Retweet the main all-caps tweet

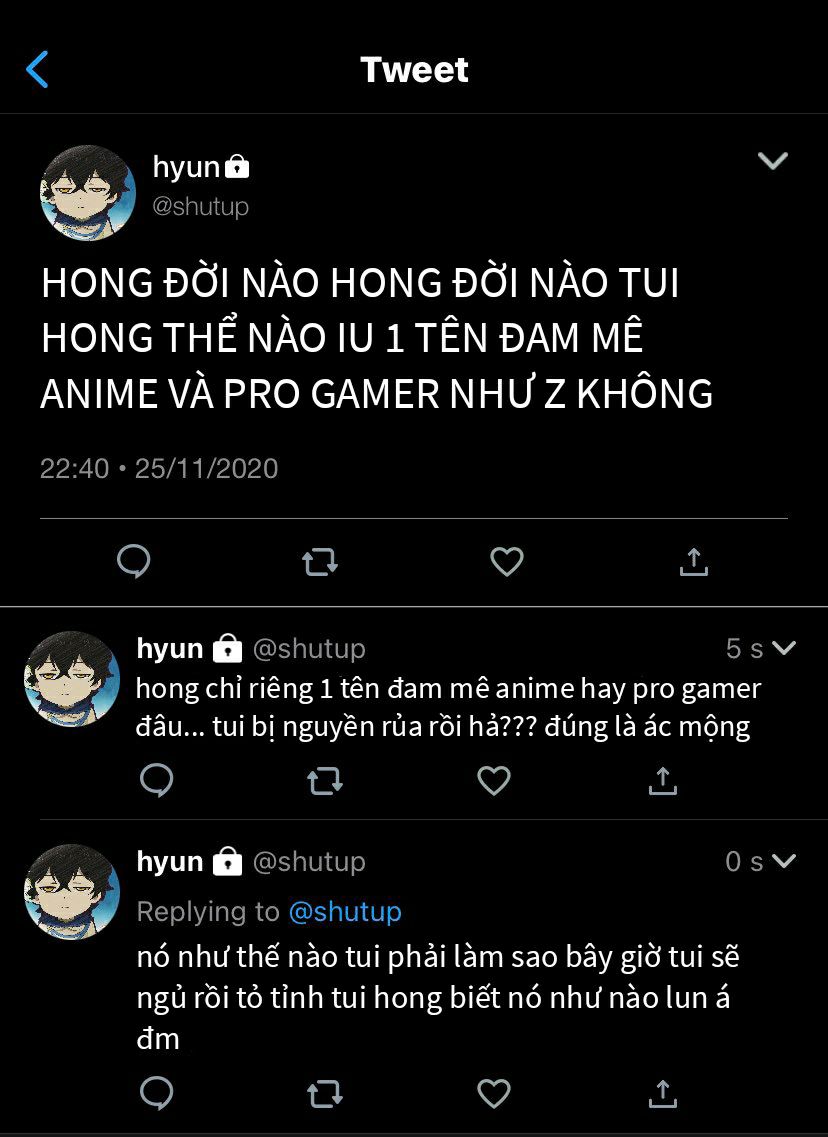320,562
